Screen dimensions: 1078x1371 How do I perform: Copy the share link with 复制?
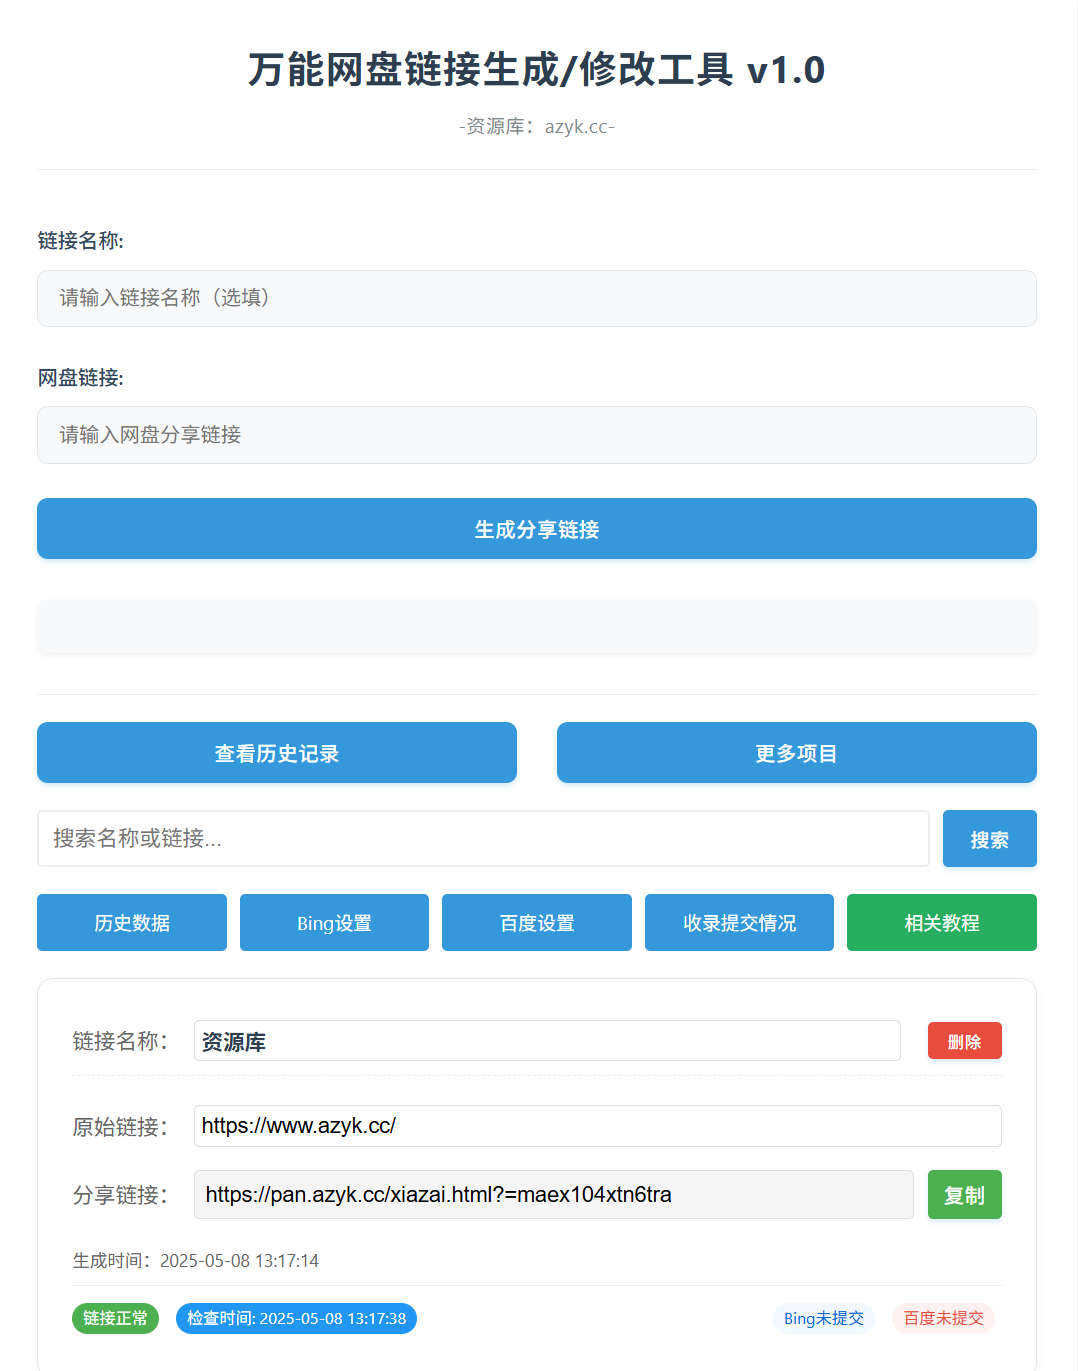coord(964,1195)
